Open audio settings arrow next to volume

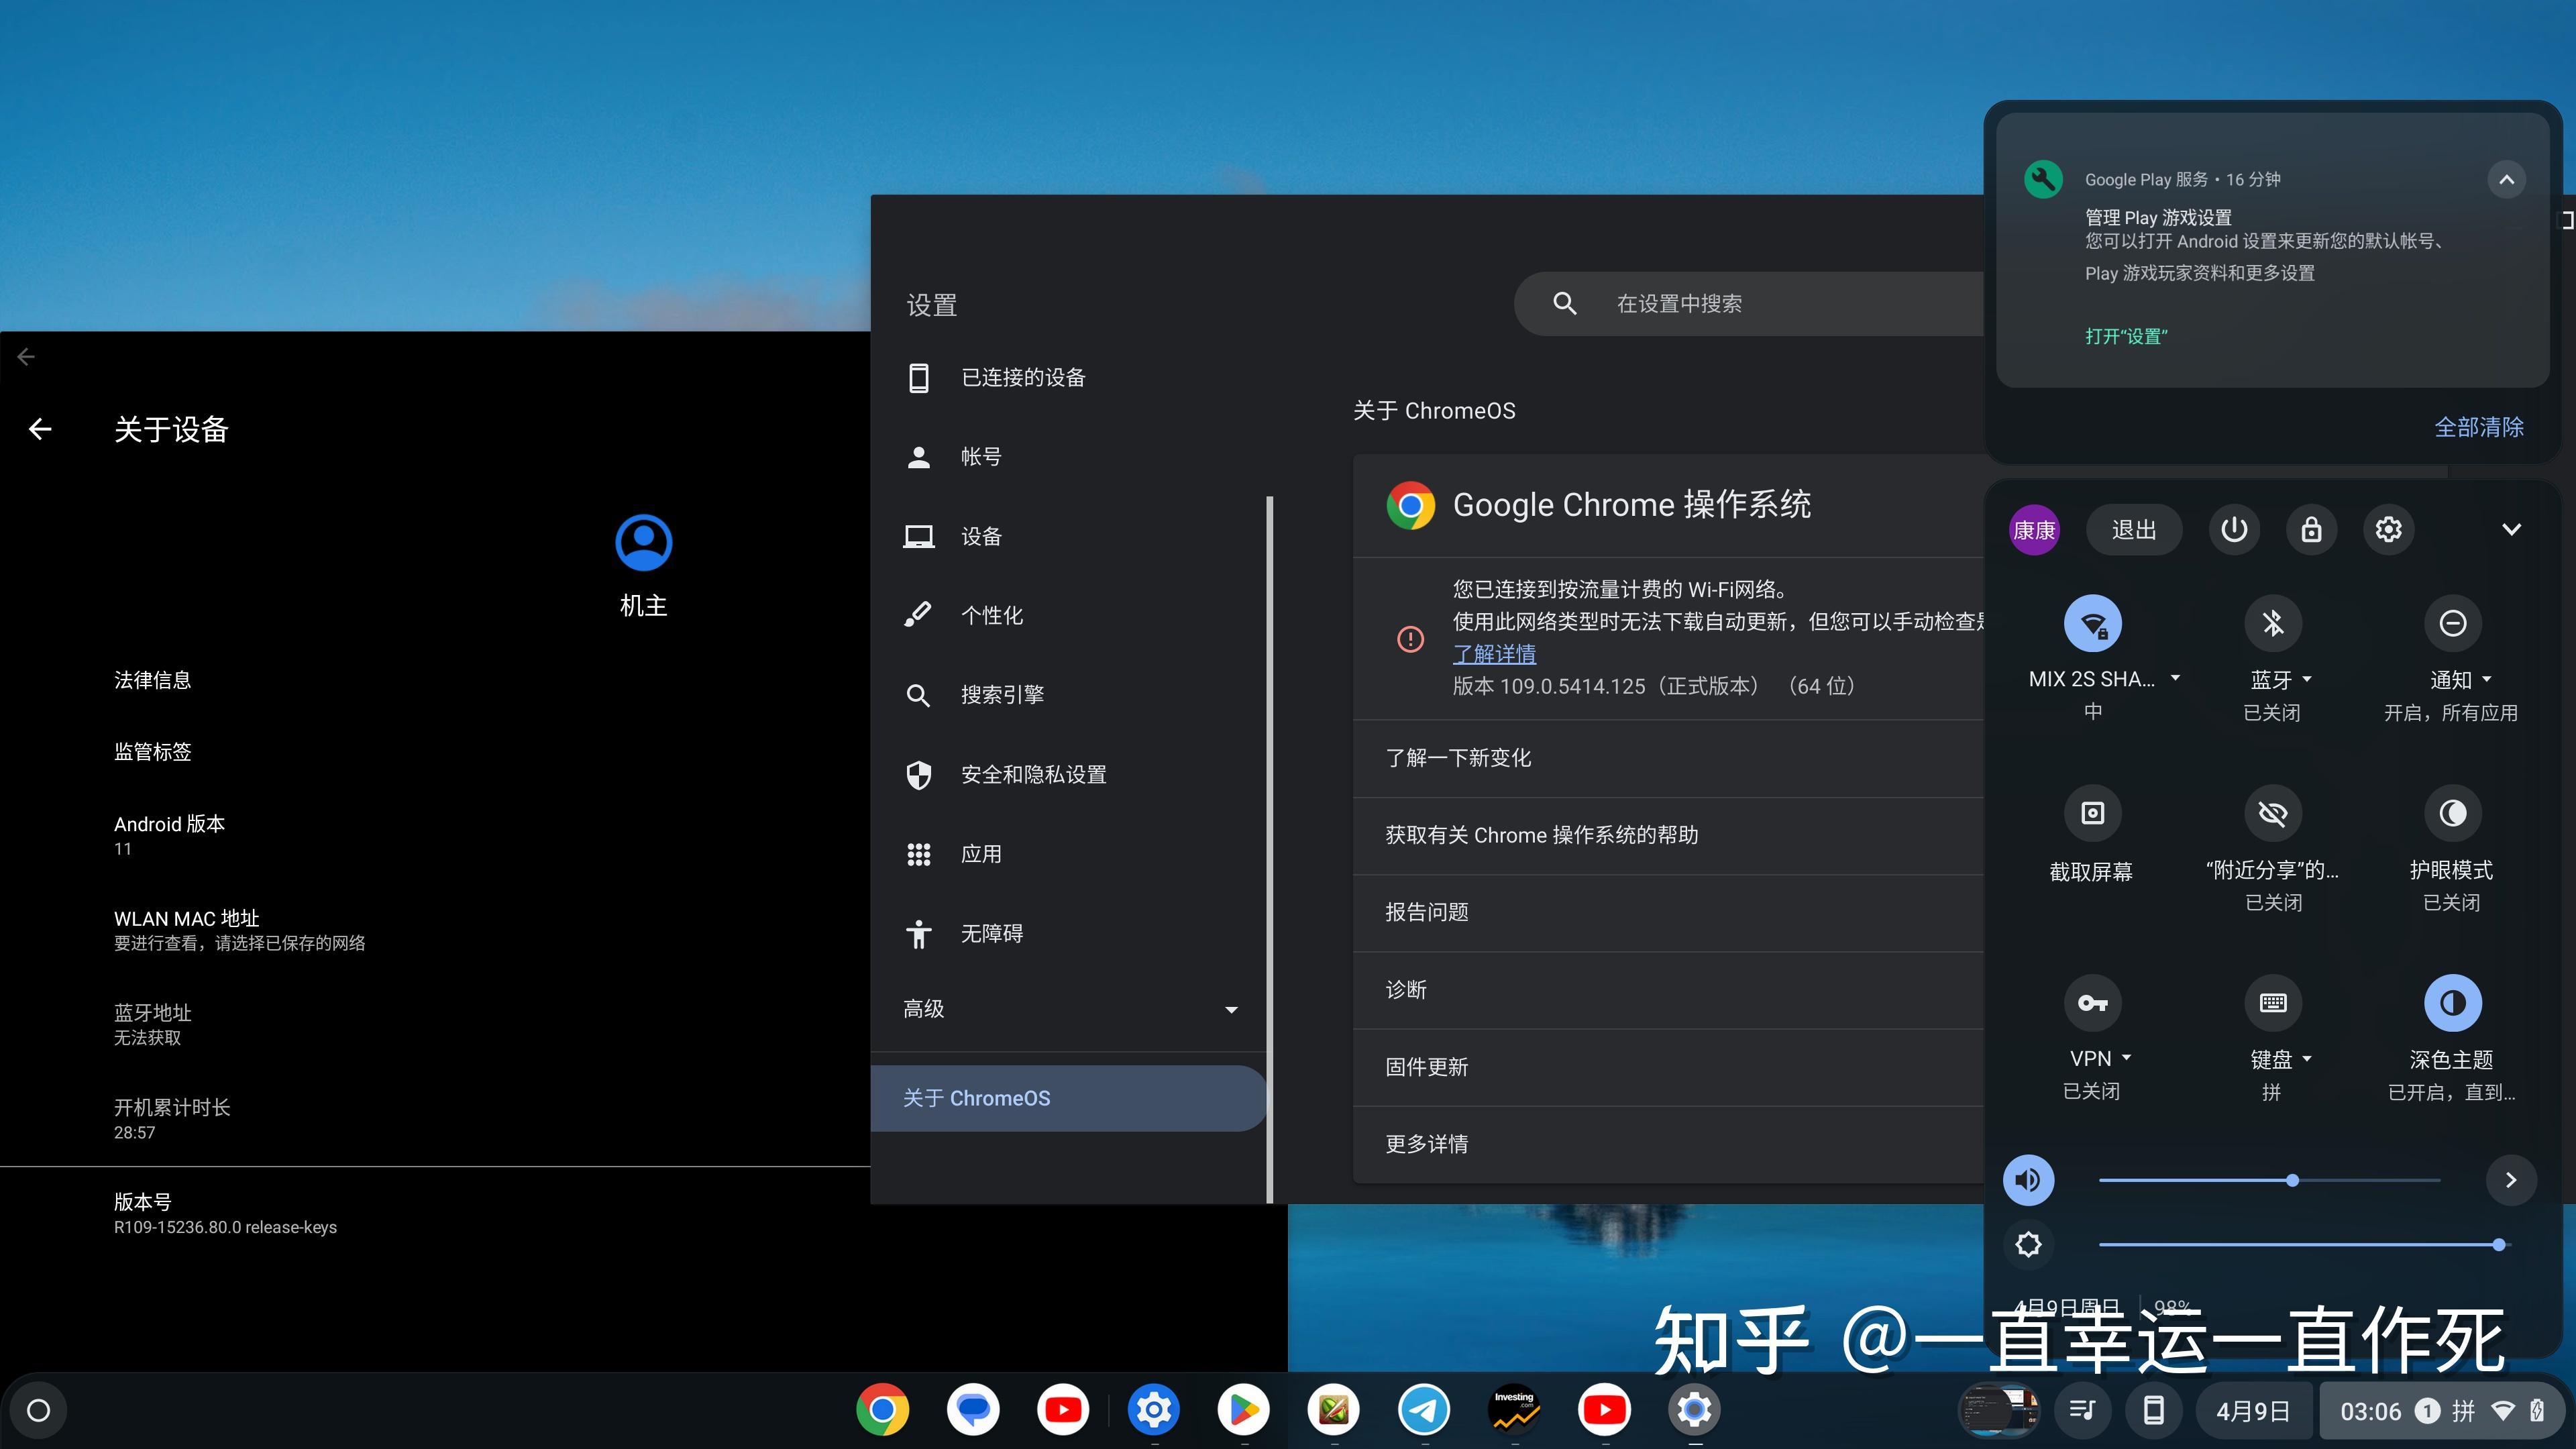click(x=2510, y=1180)
